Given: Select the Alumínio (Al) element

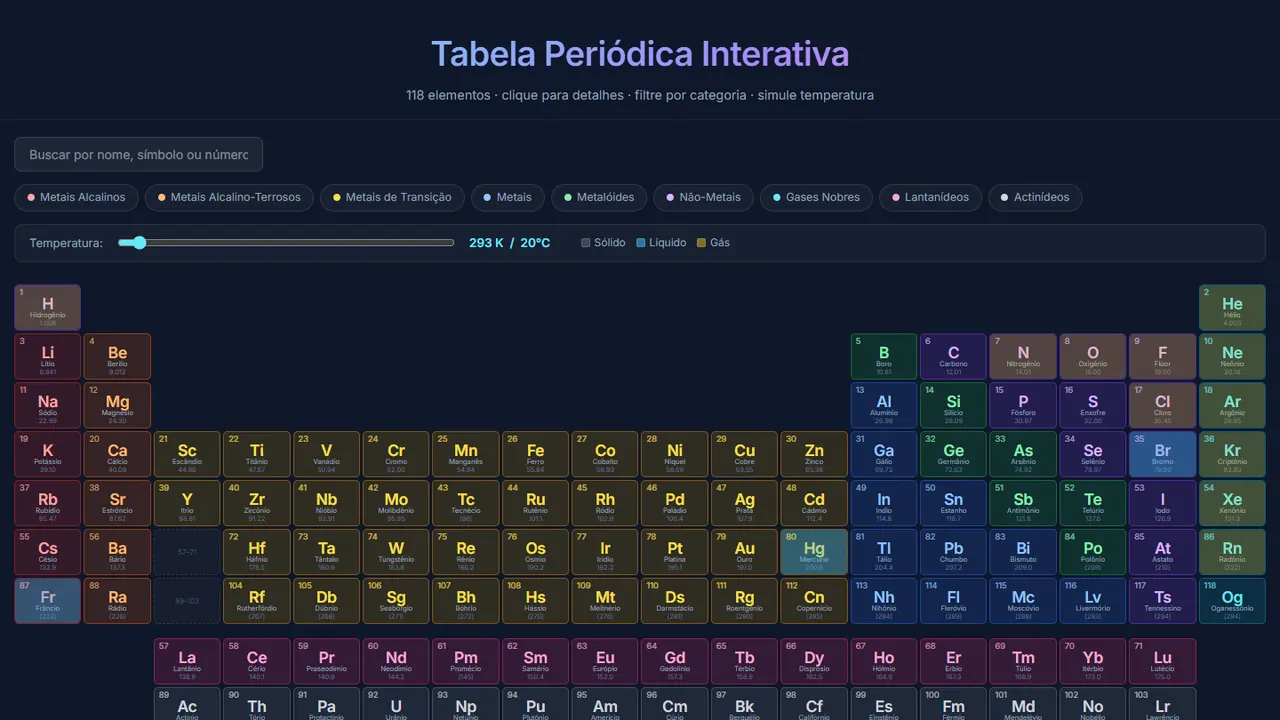Looking at the screenshot, I should point(884,406).
